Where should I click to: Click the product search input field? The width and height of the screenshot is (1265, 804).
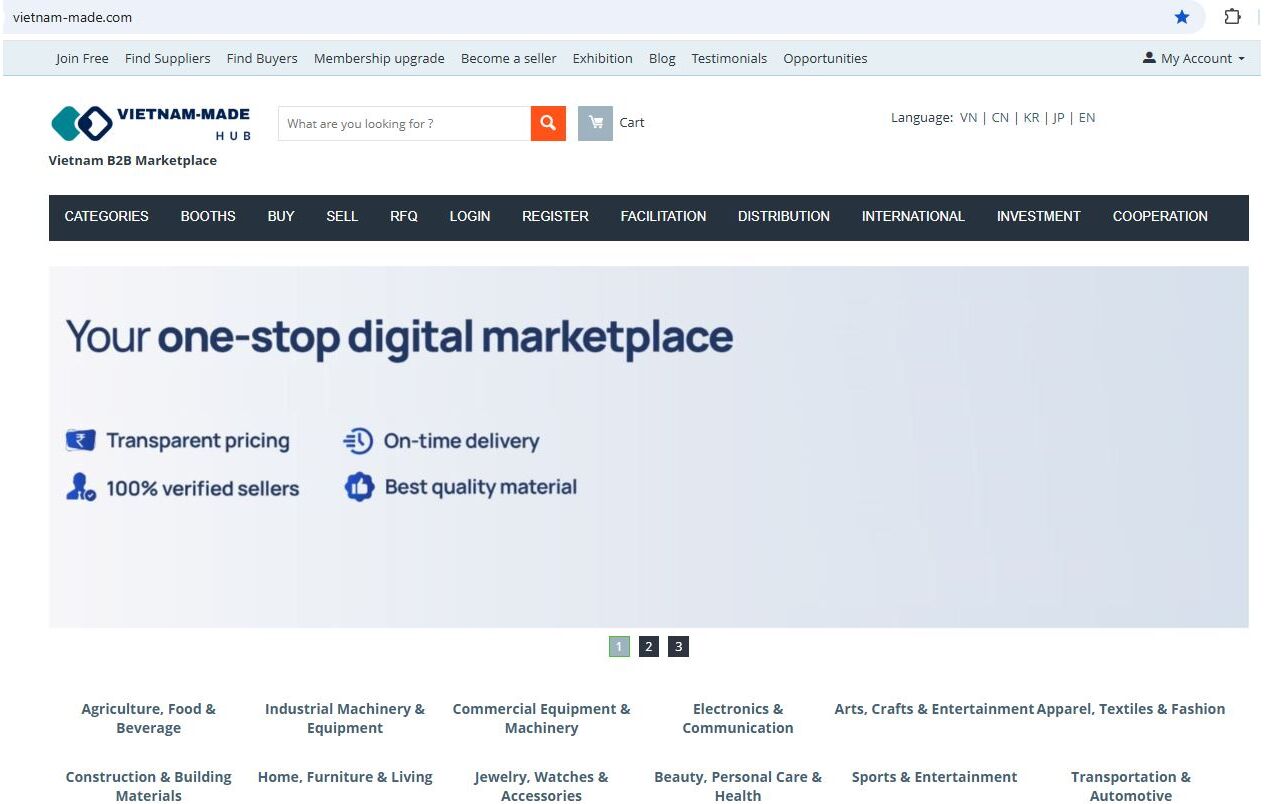pyautogui.click(x=404, y=124)
